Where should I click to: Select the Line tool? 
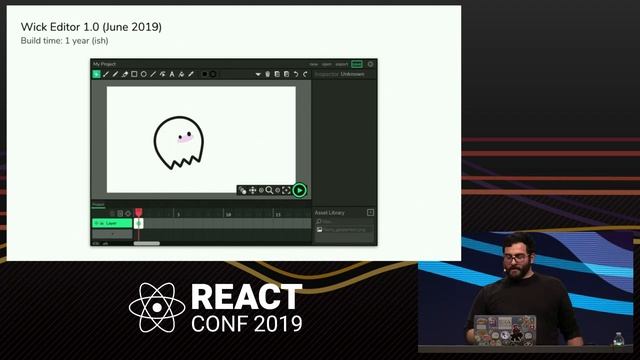pyautogui.click(x=153, y=74)
